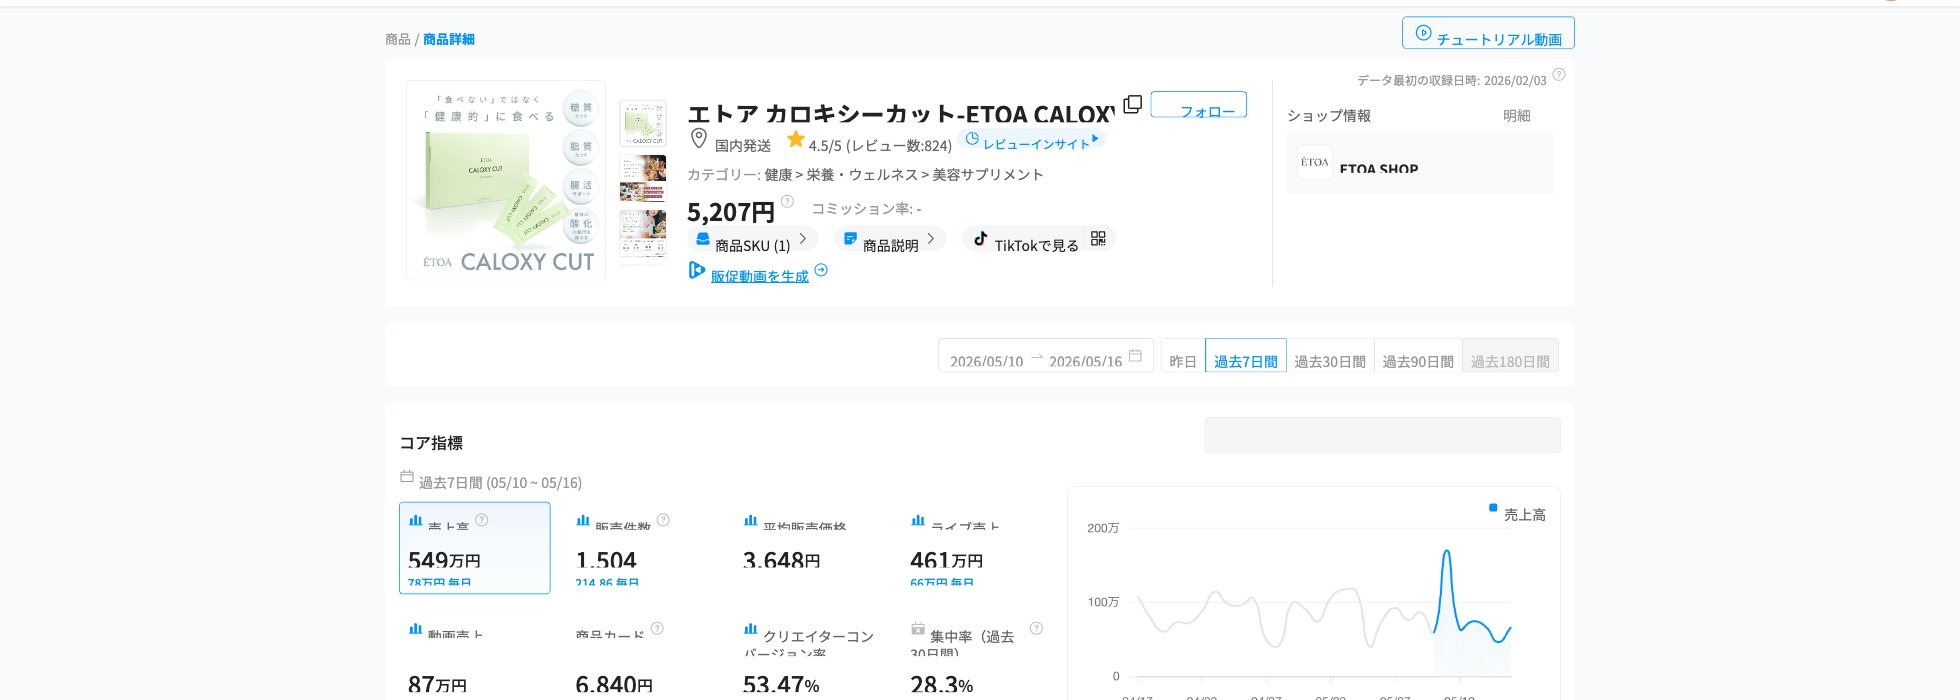Click help icon next to 集中率
The height and width of the screenshot is (700, 1960).
pyautogui.click(x=1036, y=628)
